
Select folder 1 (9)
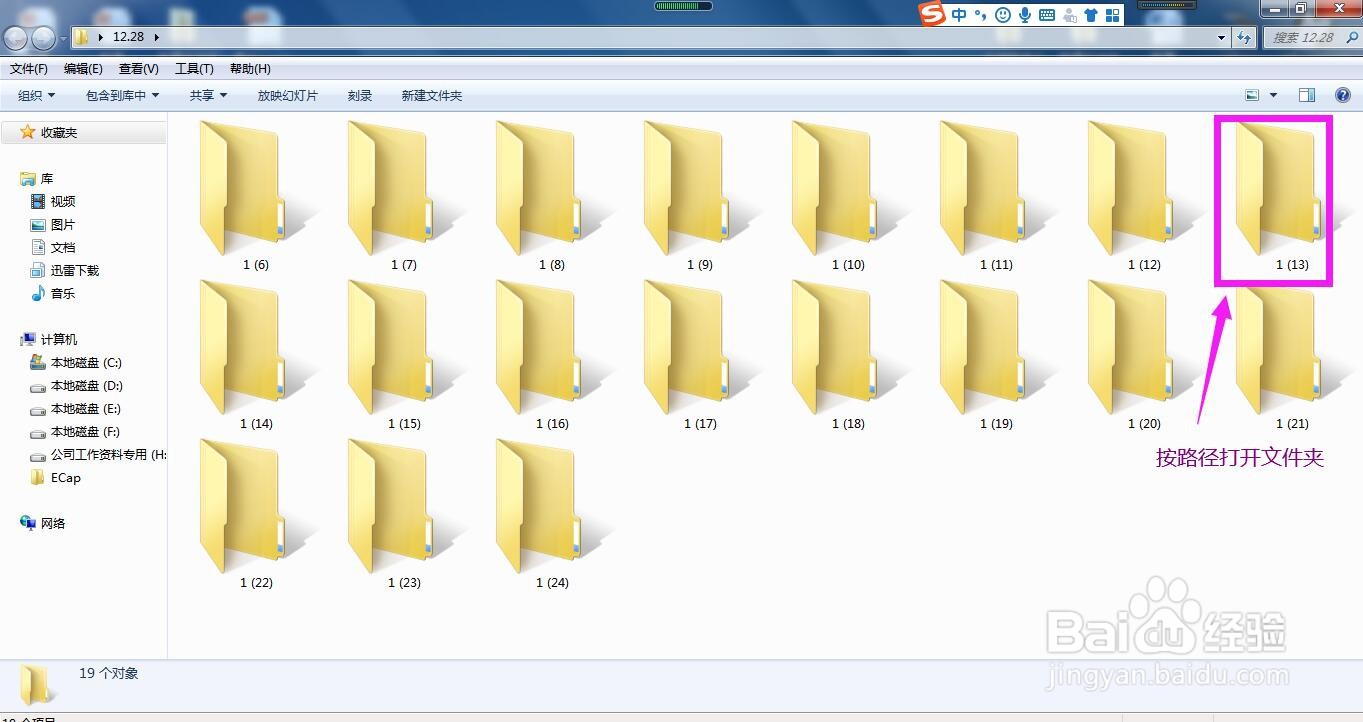700,195
